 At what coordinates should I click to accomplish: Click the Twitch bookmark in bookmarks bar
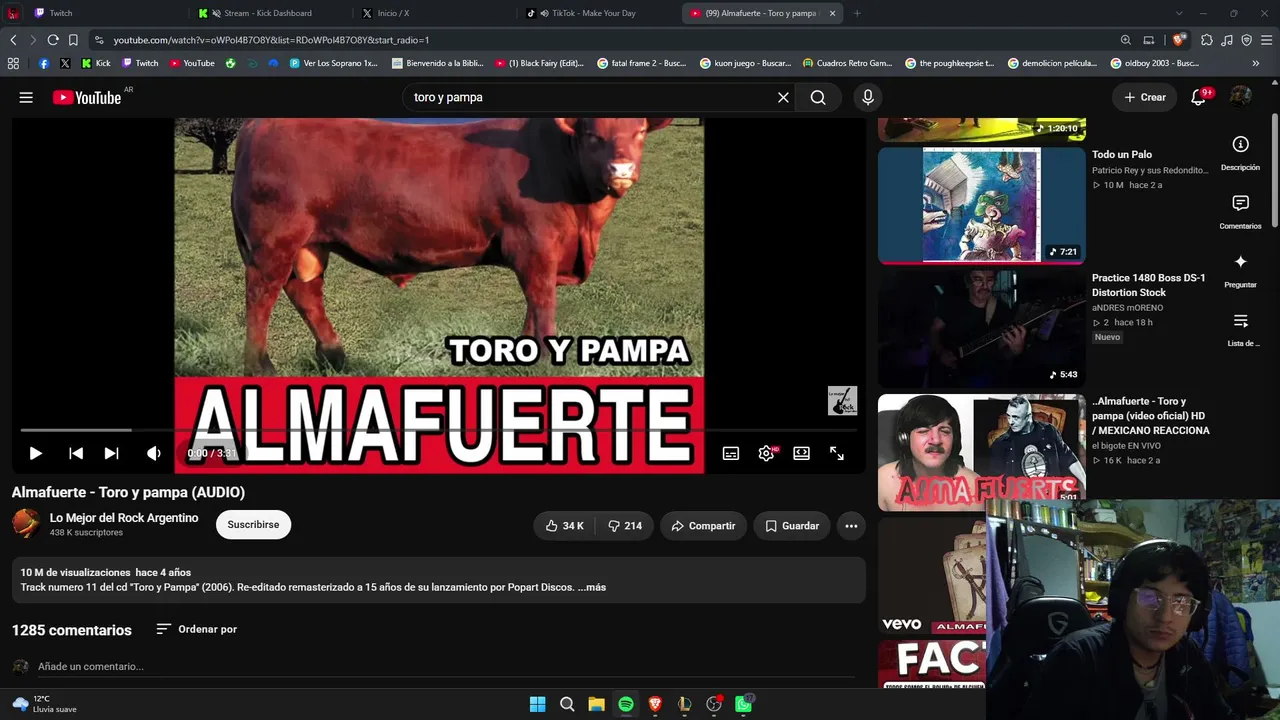140,63
